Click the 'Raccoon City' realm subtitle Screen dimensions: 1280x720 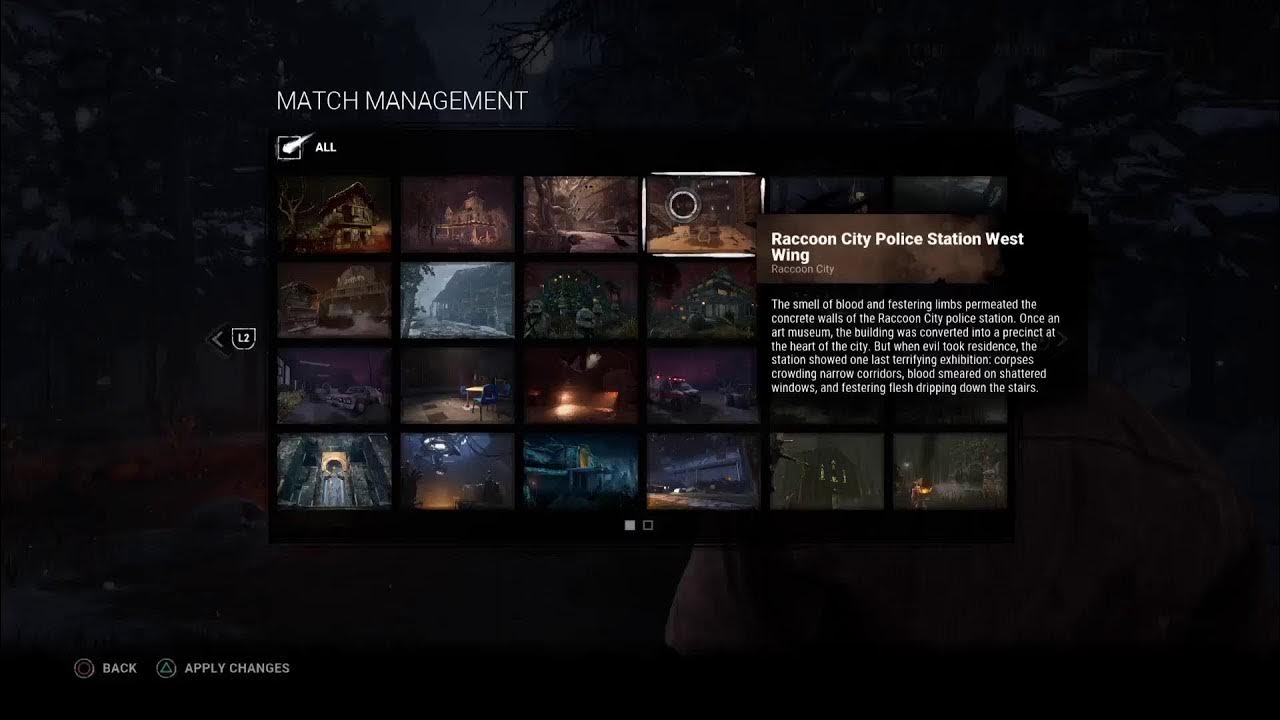(x=802, y=270)
